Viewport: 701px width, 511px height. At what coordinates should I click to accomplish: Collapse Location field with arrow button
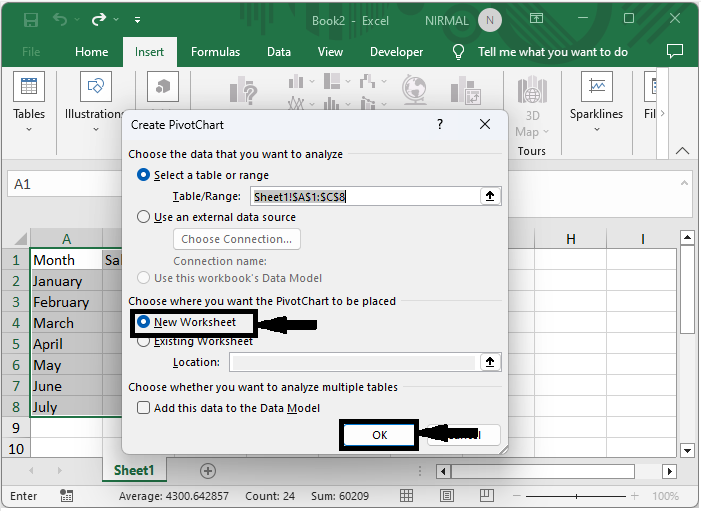[490, 362]
